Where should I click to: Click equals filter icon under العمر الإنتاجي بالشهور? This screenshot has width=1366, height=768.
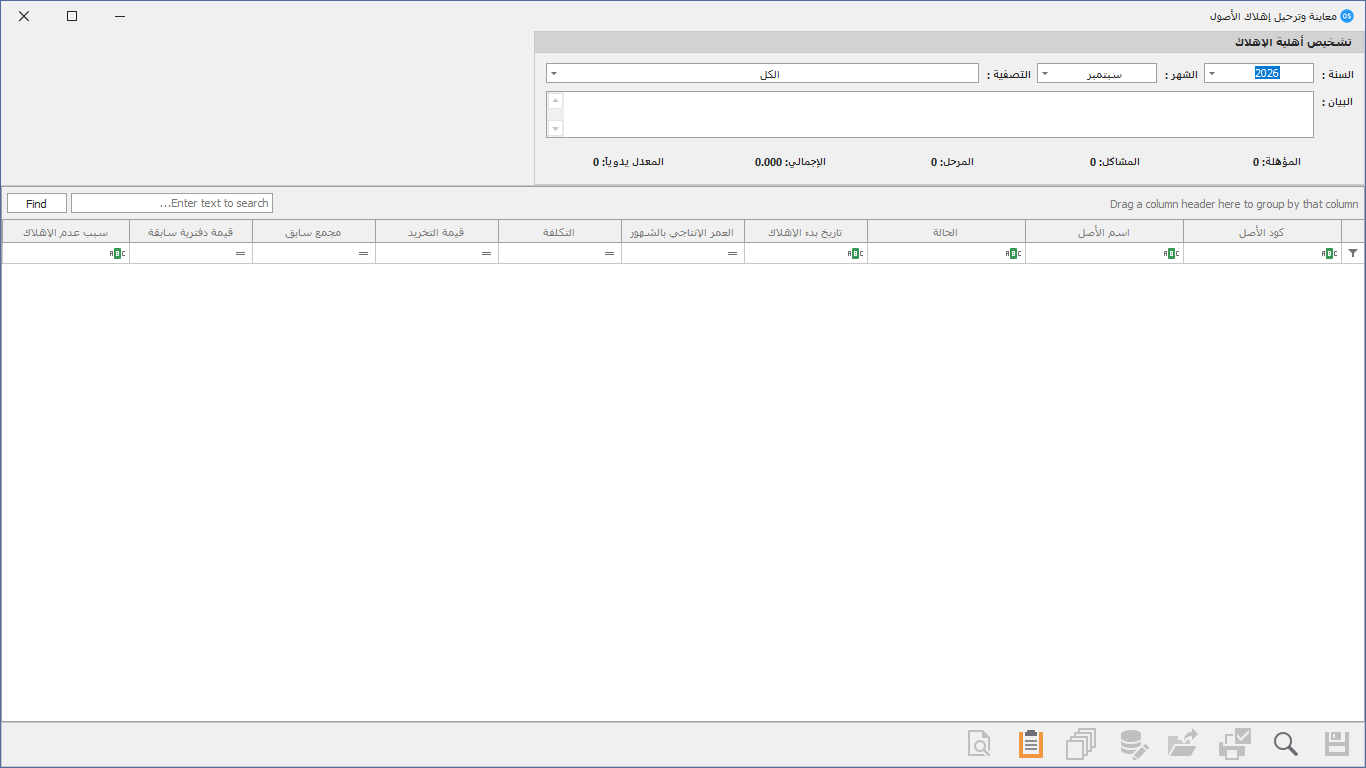click(732, 254)
